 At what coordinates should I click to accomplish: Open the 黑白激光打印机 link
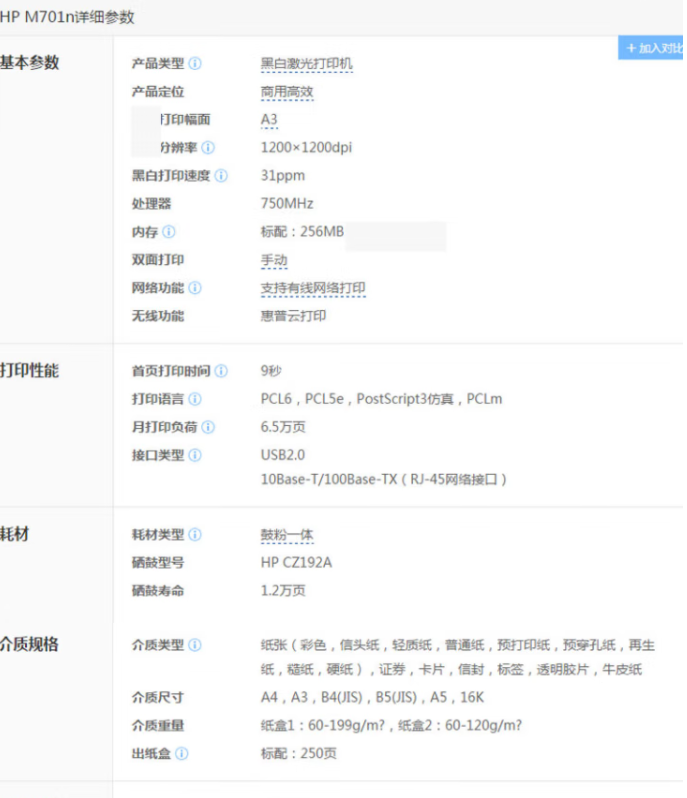(x=307, y=64)
